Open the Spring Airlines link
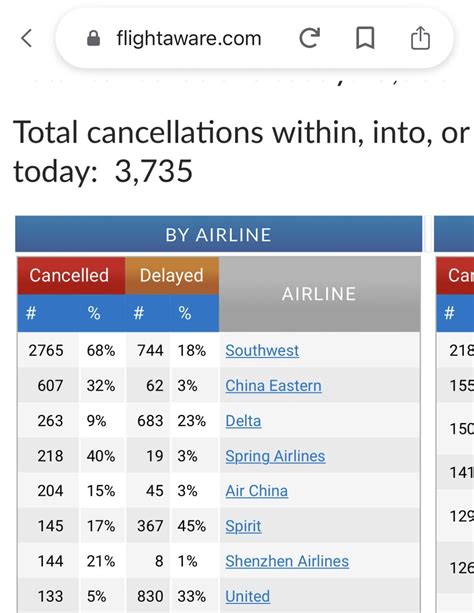This screenshot has width=474, height=613. click(275, 456)
